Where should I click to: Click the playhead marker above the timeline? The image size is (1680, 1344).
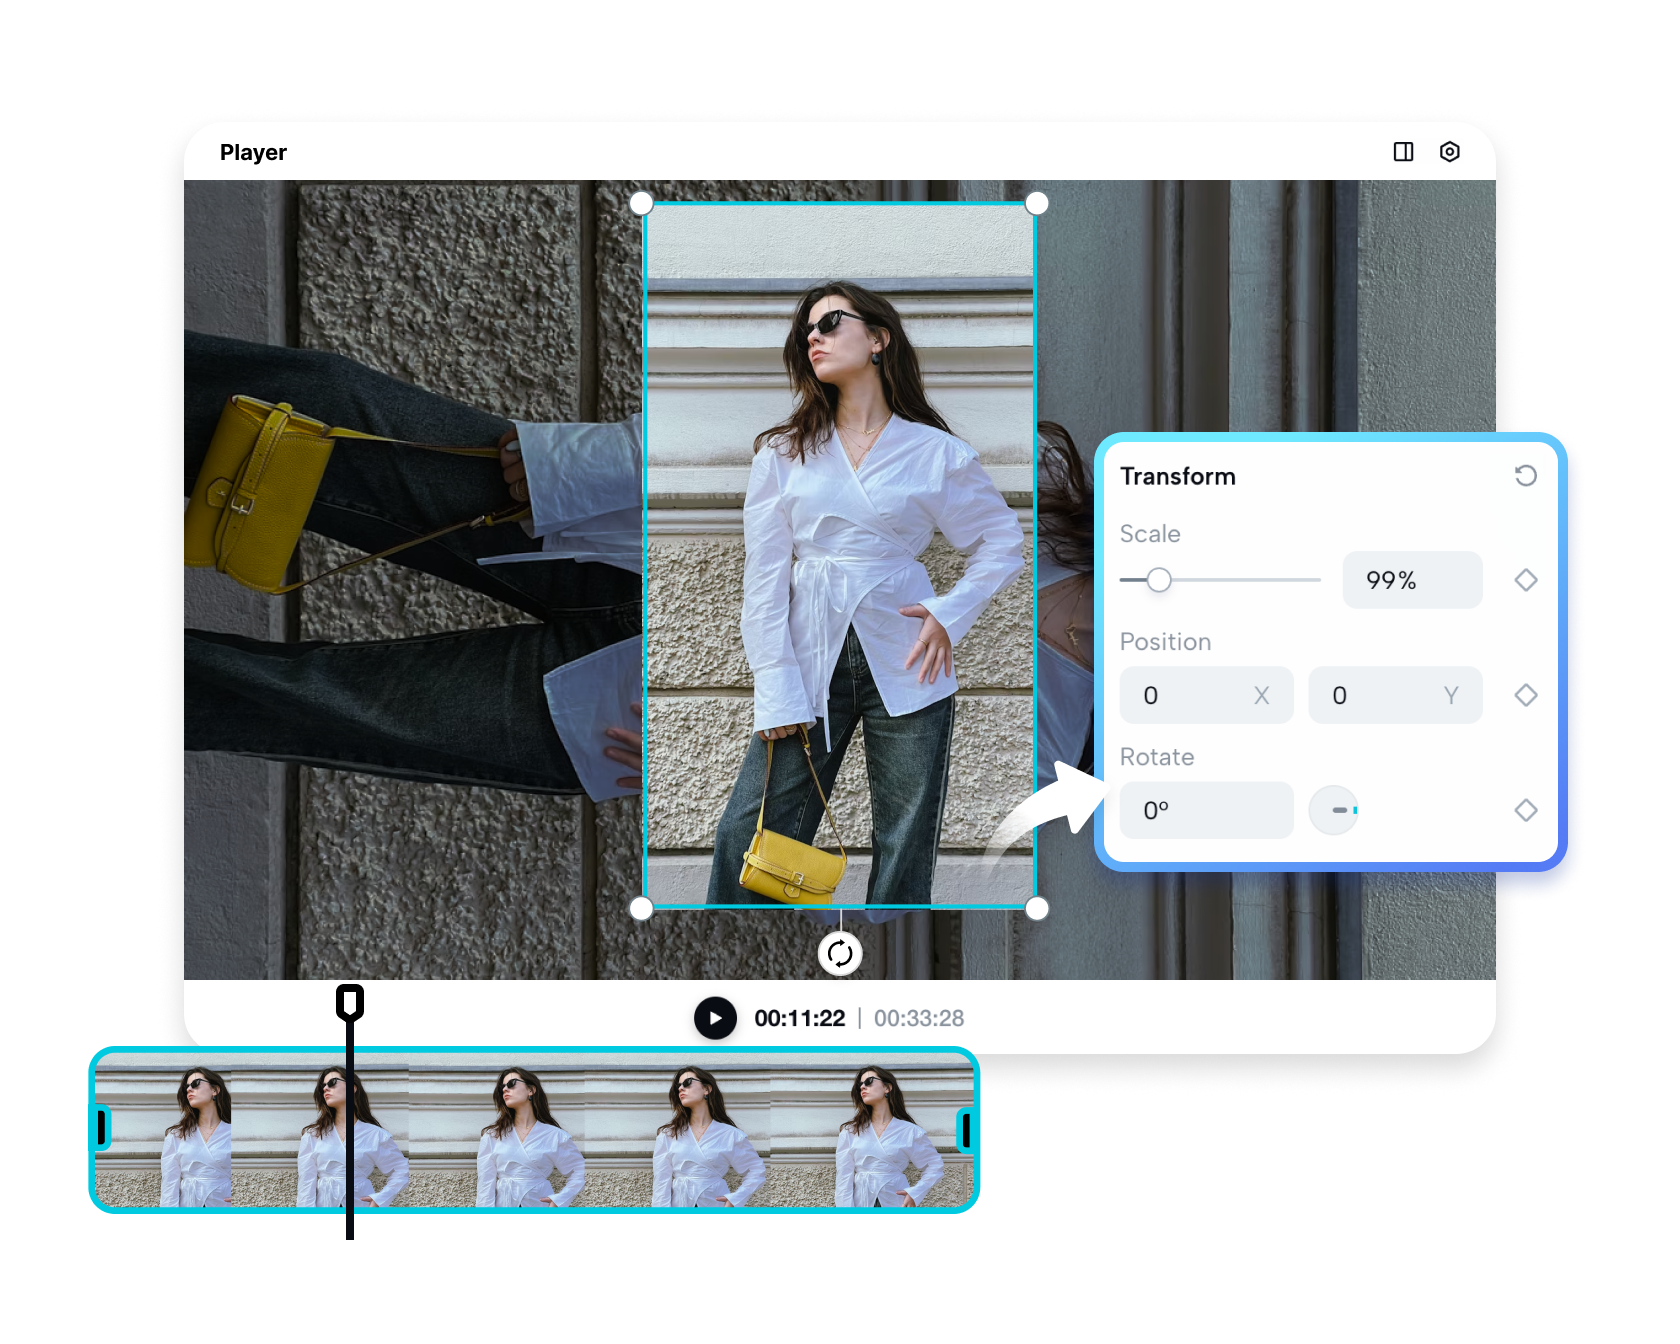(350, 1000)
